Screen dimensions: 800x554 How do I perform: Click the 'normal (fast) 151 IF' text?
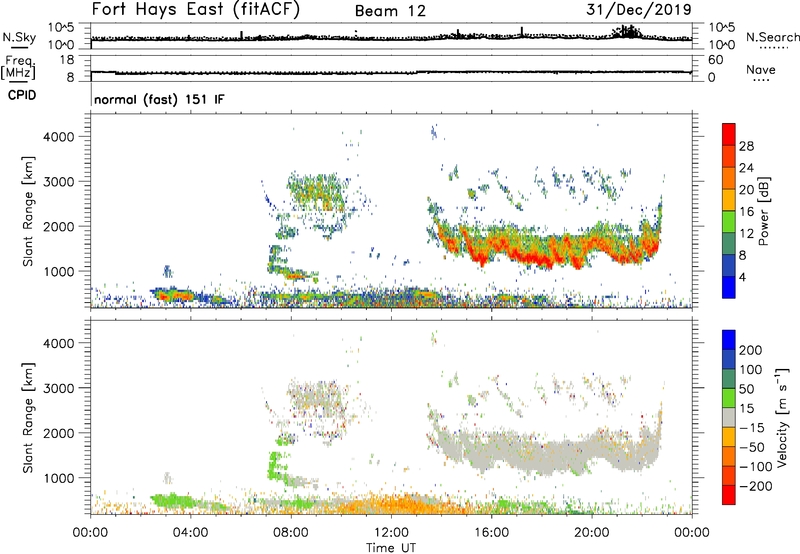click(159, 99)
